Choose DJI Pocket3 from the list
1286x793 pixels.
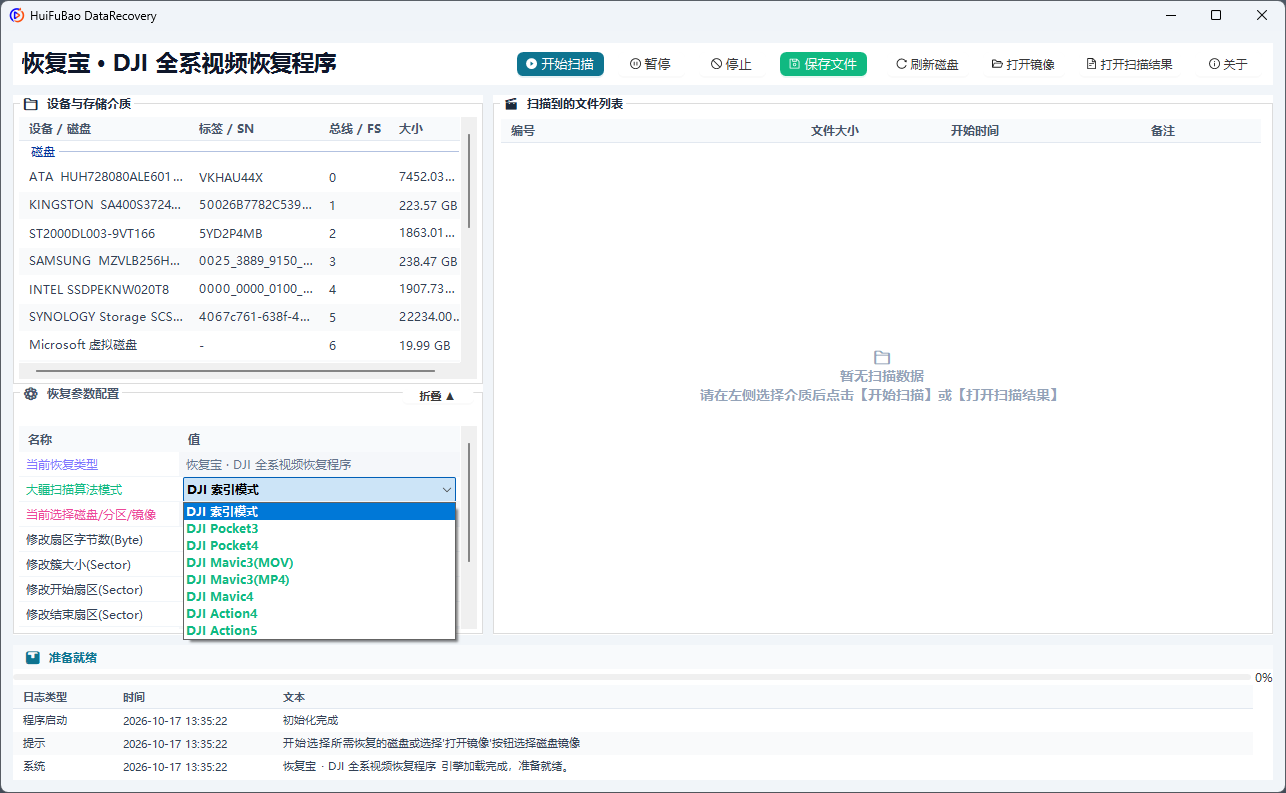[x=320, y=529]
